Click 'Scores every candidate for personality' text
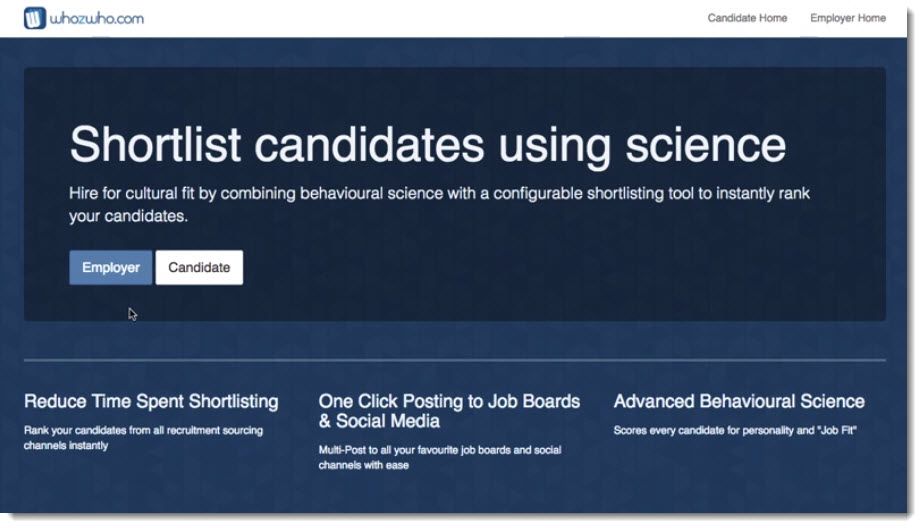The width and height of the screenshot is (922, 528). [735, 430]
